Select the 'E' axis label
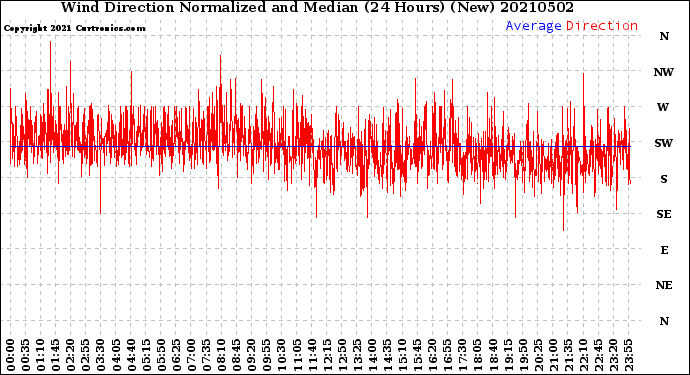The height and width of the screenshot is (375, 690). point(664,250)
